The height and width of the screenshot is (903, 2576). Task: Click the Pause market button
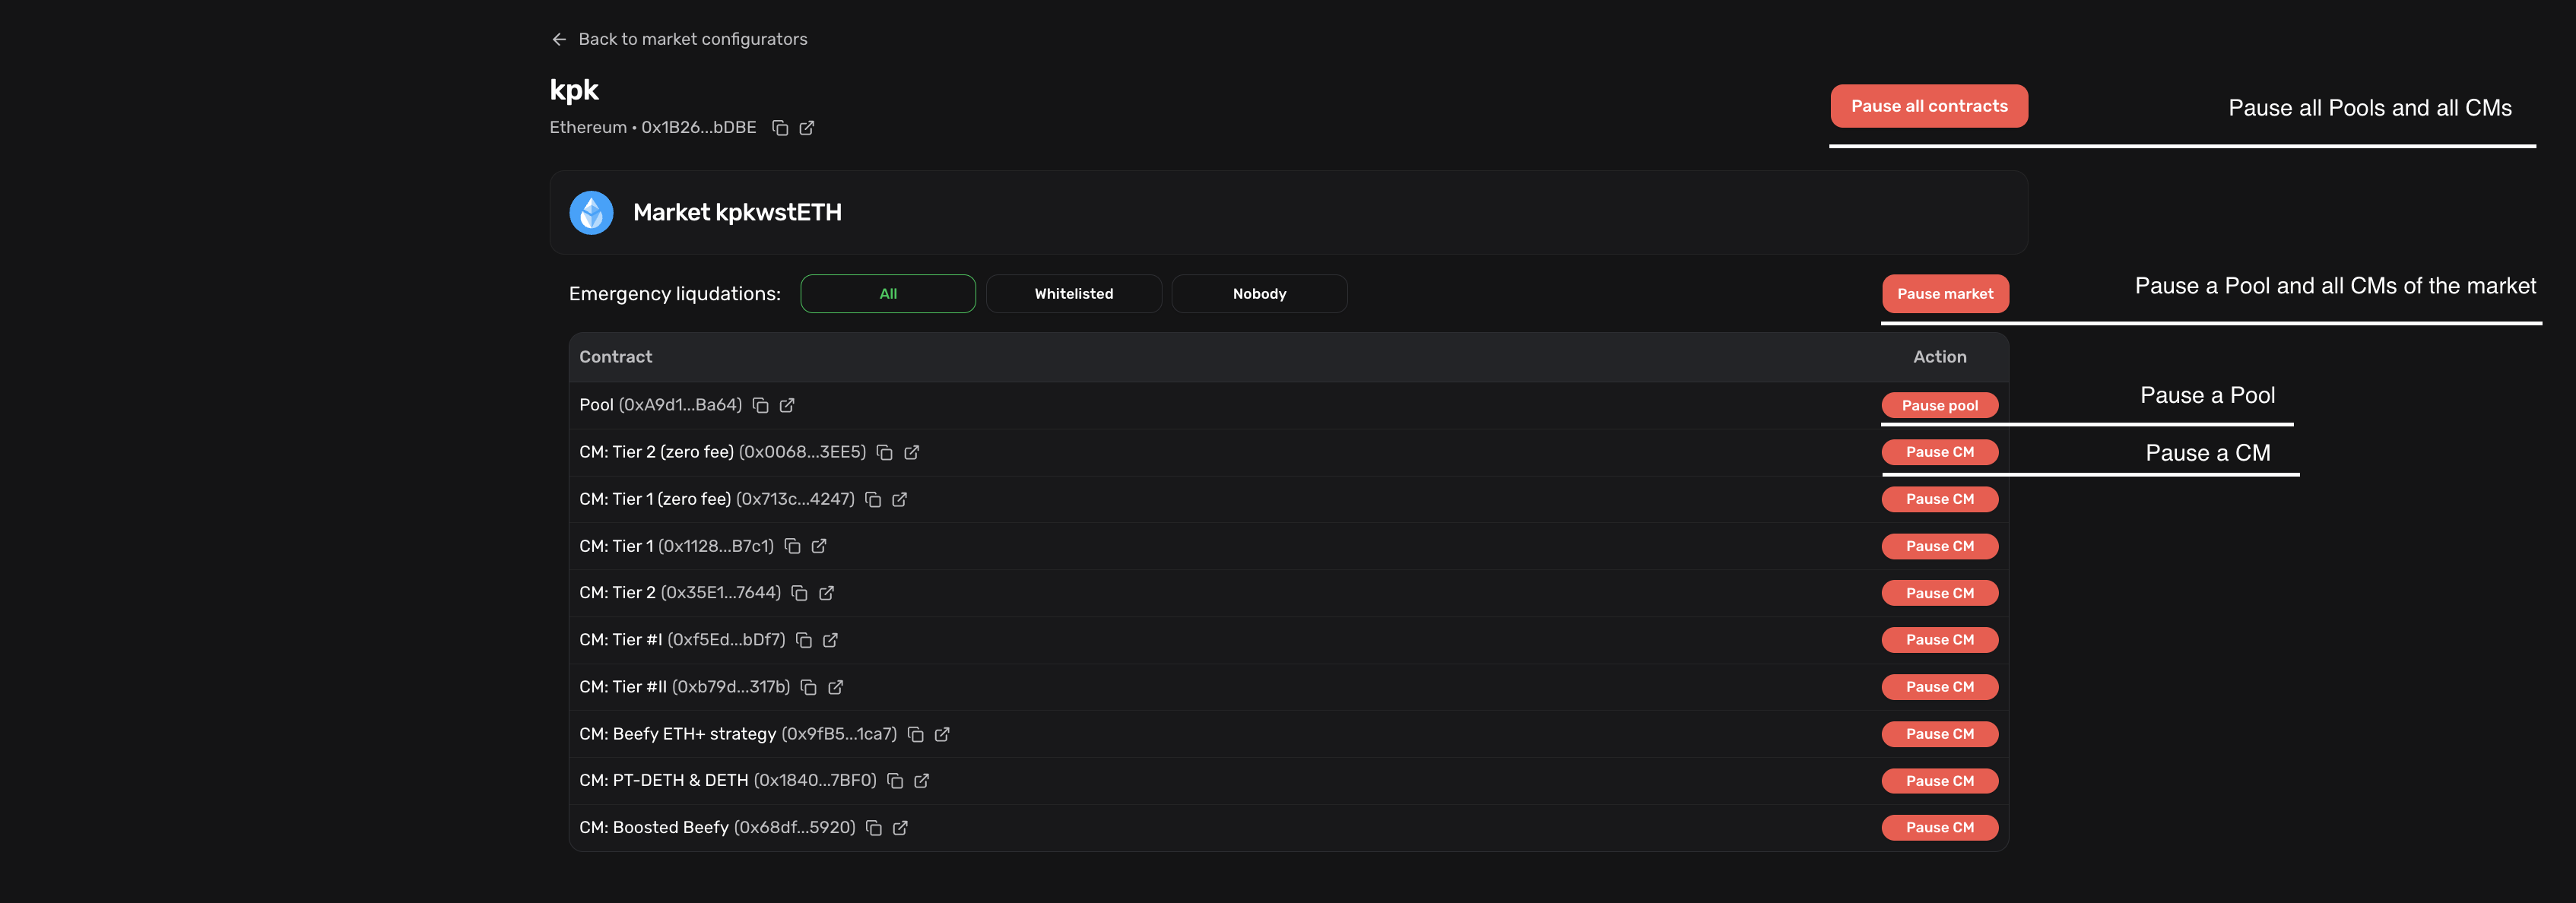tap(1944, 294)
